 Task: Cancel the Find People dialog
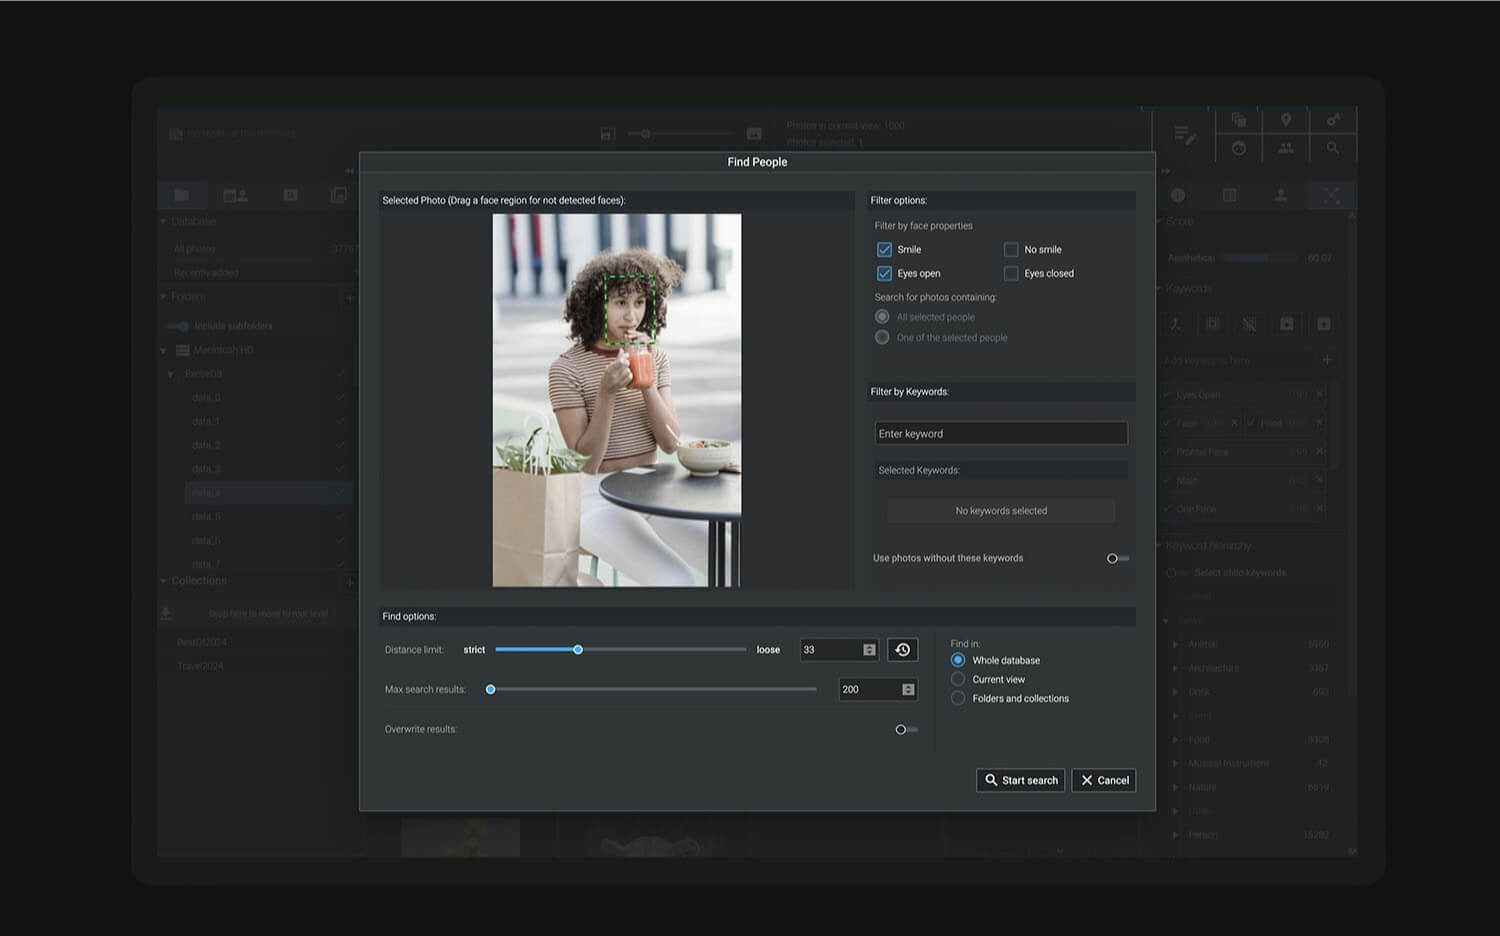tap(1104, 780)
